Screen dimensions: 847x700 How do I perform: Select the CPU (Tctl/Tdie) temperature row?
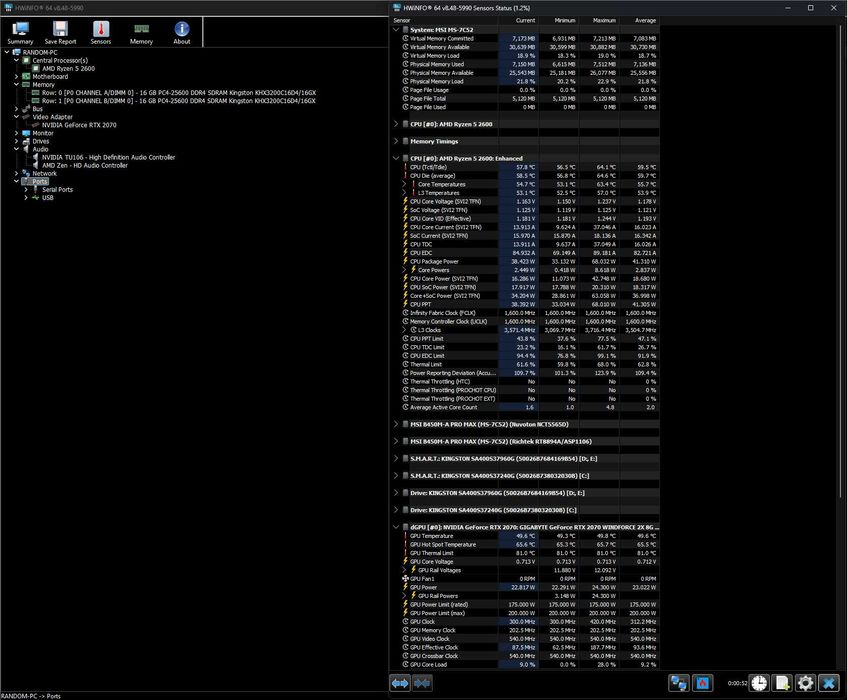click(x=530, y=167)
